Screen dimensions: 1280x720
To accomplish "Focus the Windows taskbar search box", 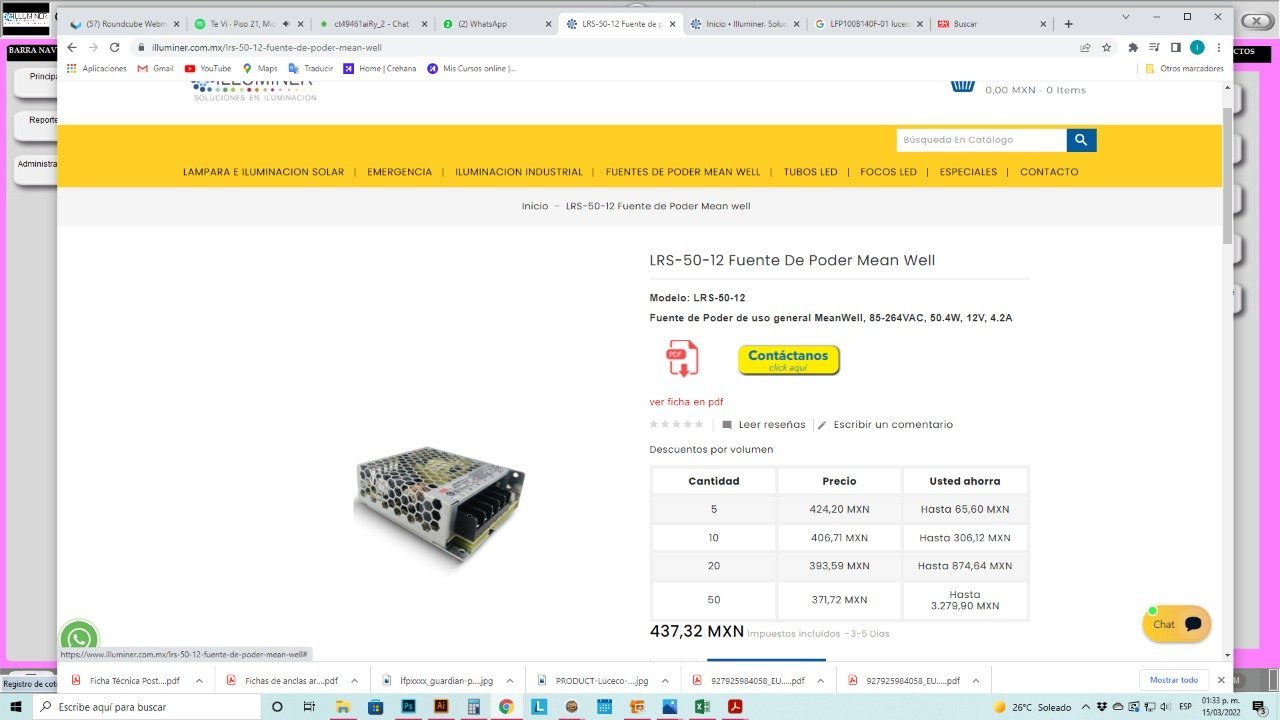I will (x=148, y=707).
